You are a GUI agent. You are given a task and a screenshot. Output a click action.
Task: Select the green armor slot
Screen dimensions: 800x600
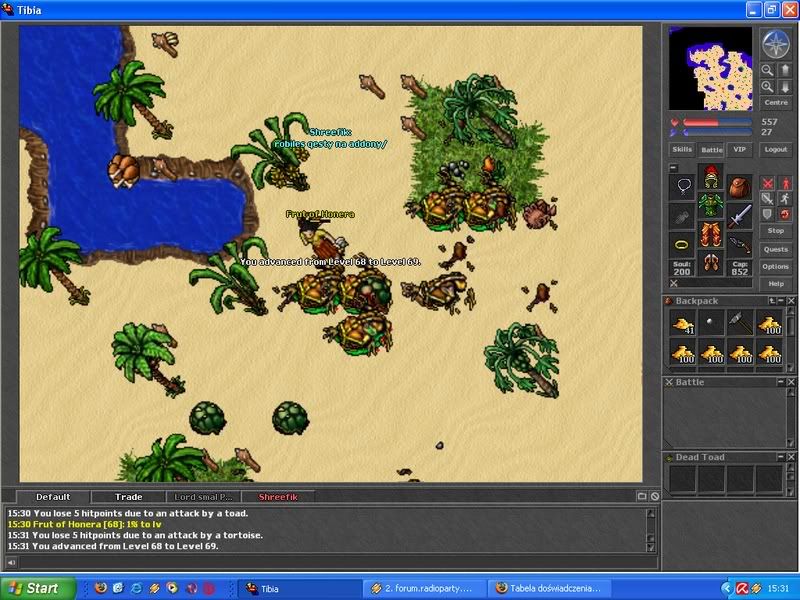pyautogui.click(x=711, y=206)
